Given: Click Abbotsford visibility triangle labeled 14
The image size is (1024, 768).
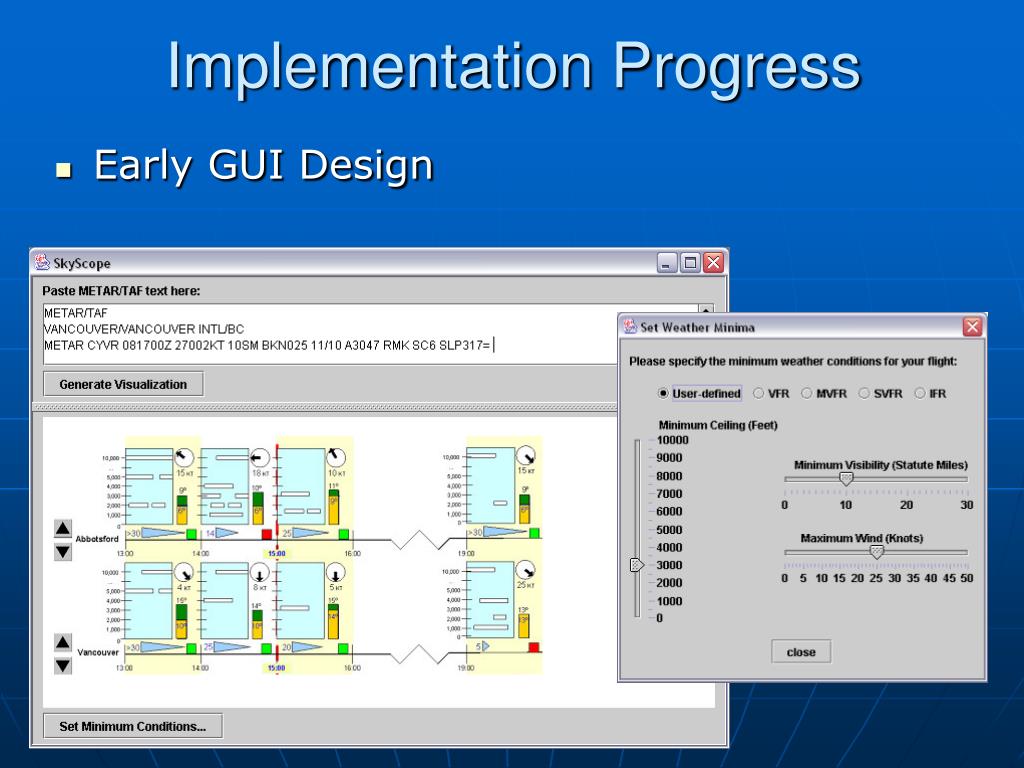Looking at the screenshot, I should point(226,533).
